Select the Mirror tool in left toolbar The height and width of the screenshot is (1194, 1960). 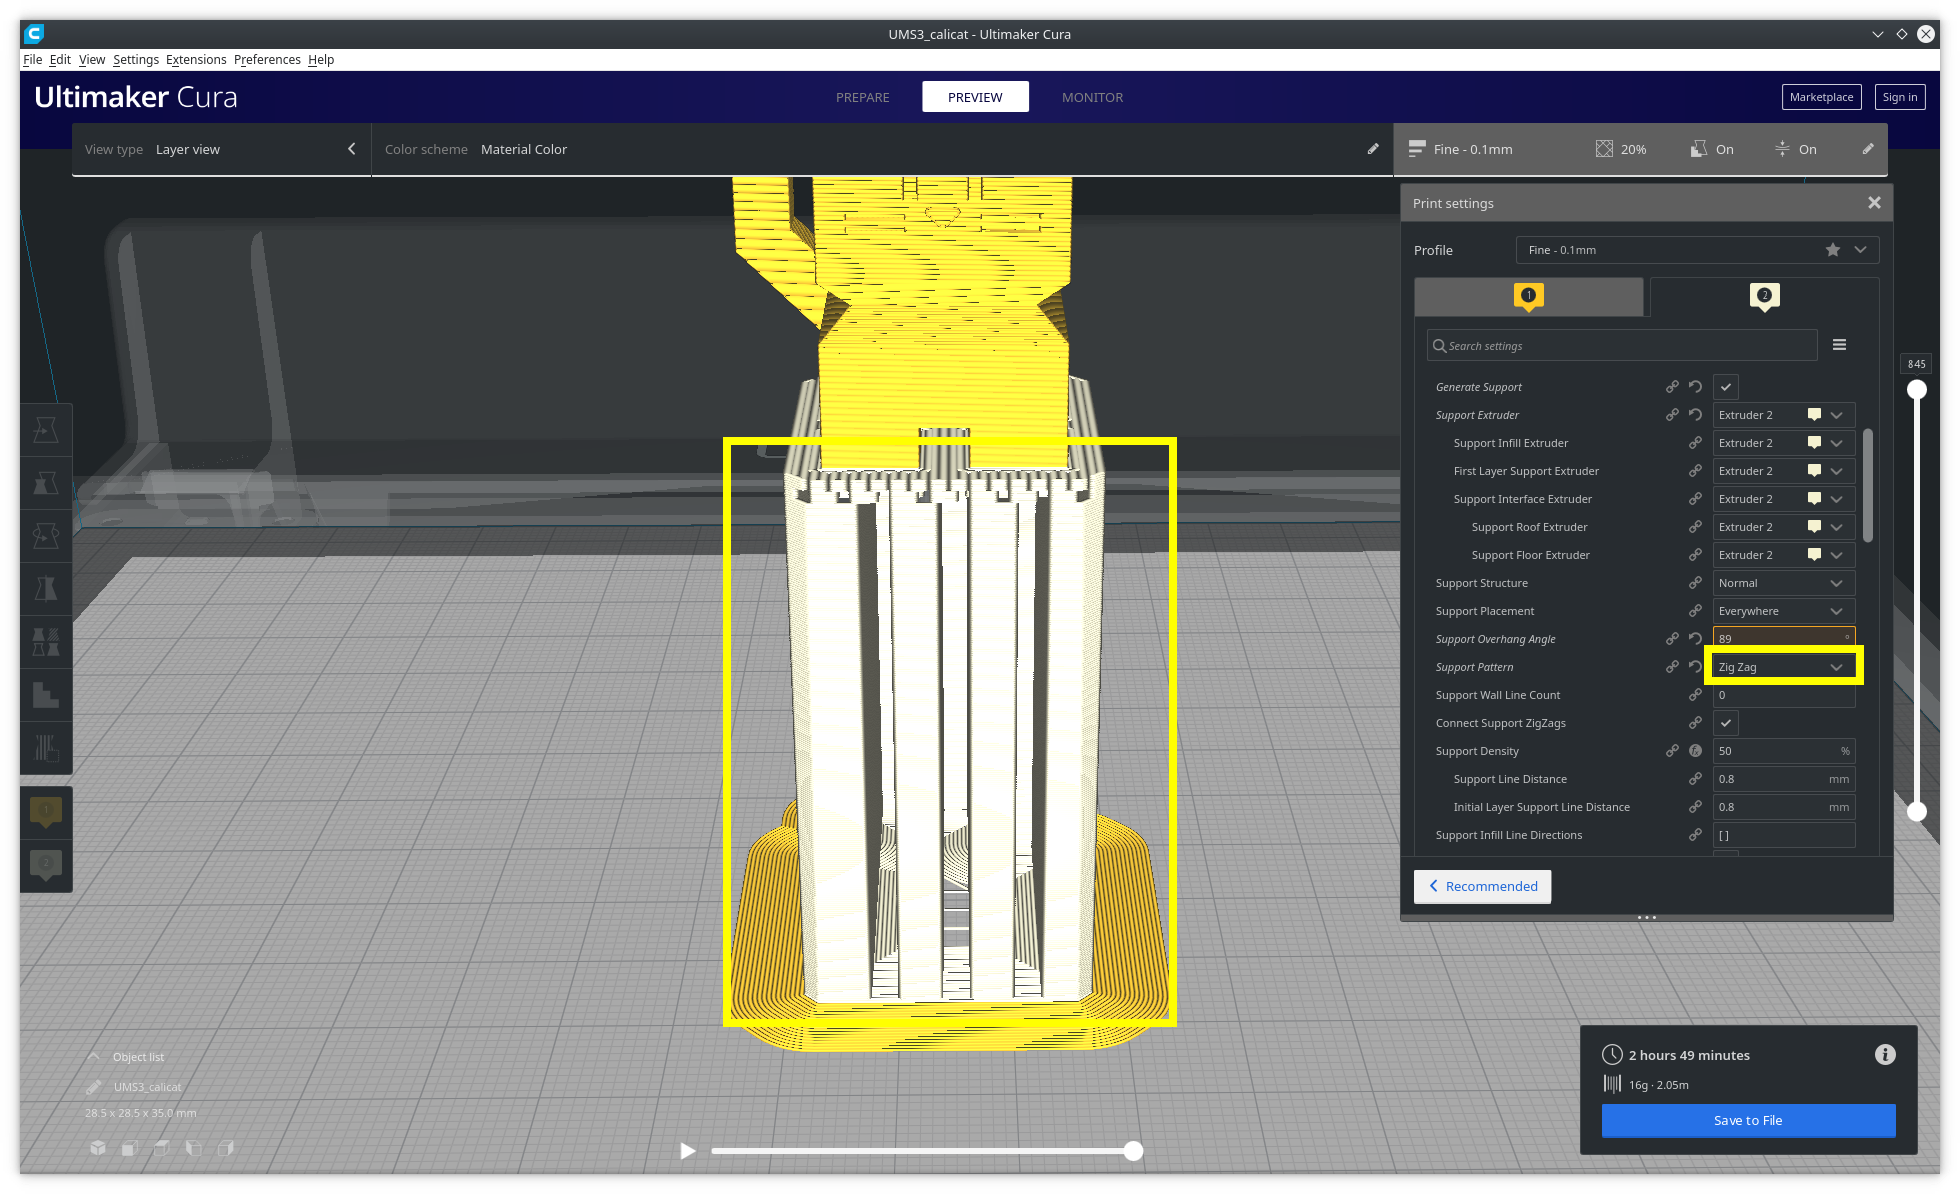point(46,589)
